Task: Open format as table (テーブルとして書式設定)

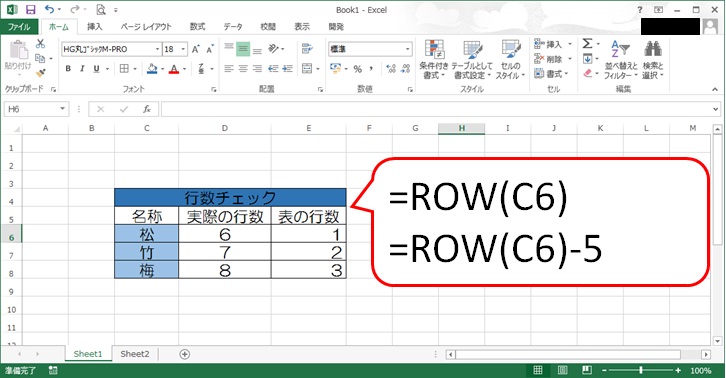Action: tap(472, 59)
